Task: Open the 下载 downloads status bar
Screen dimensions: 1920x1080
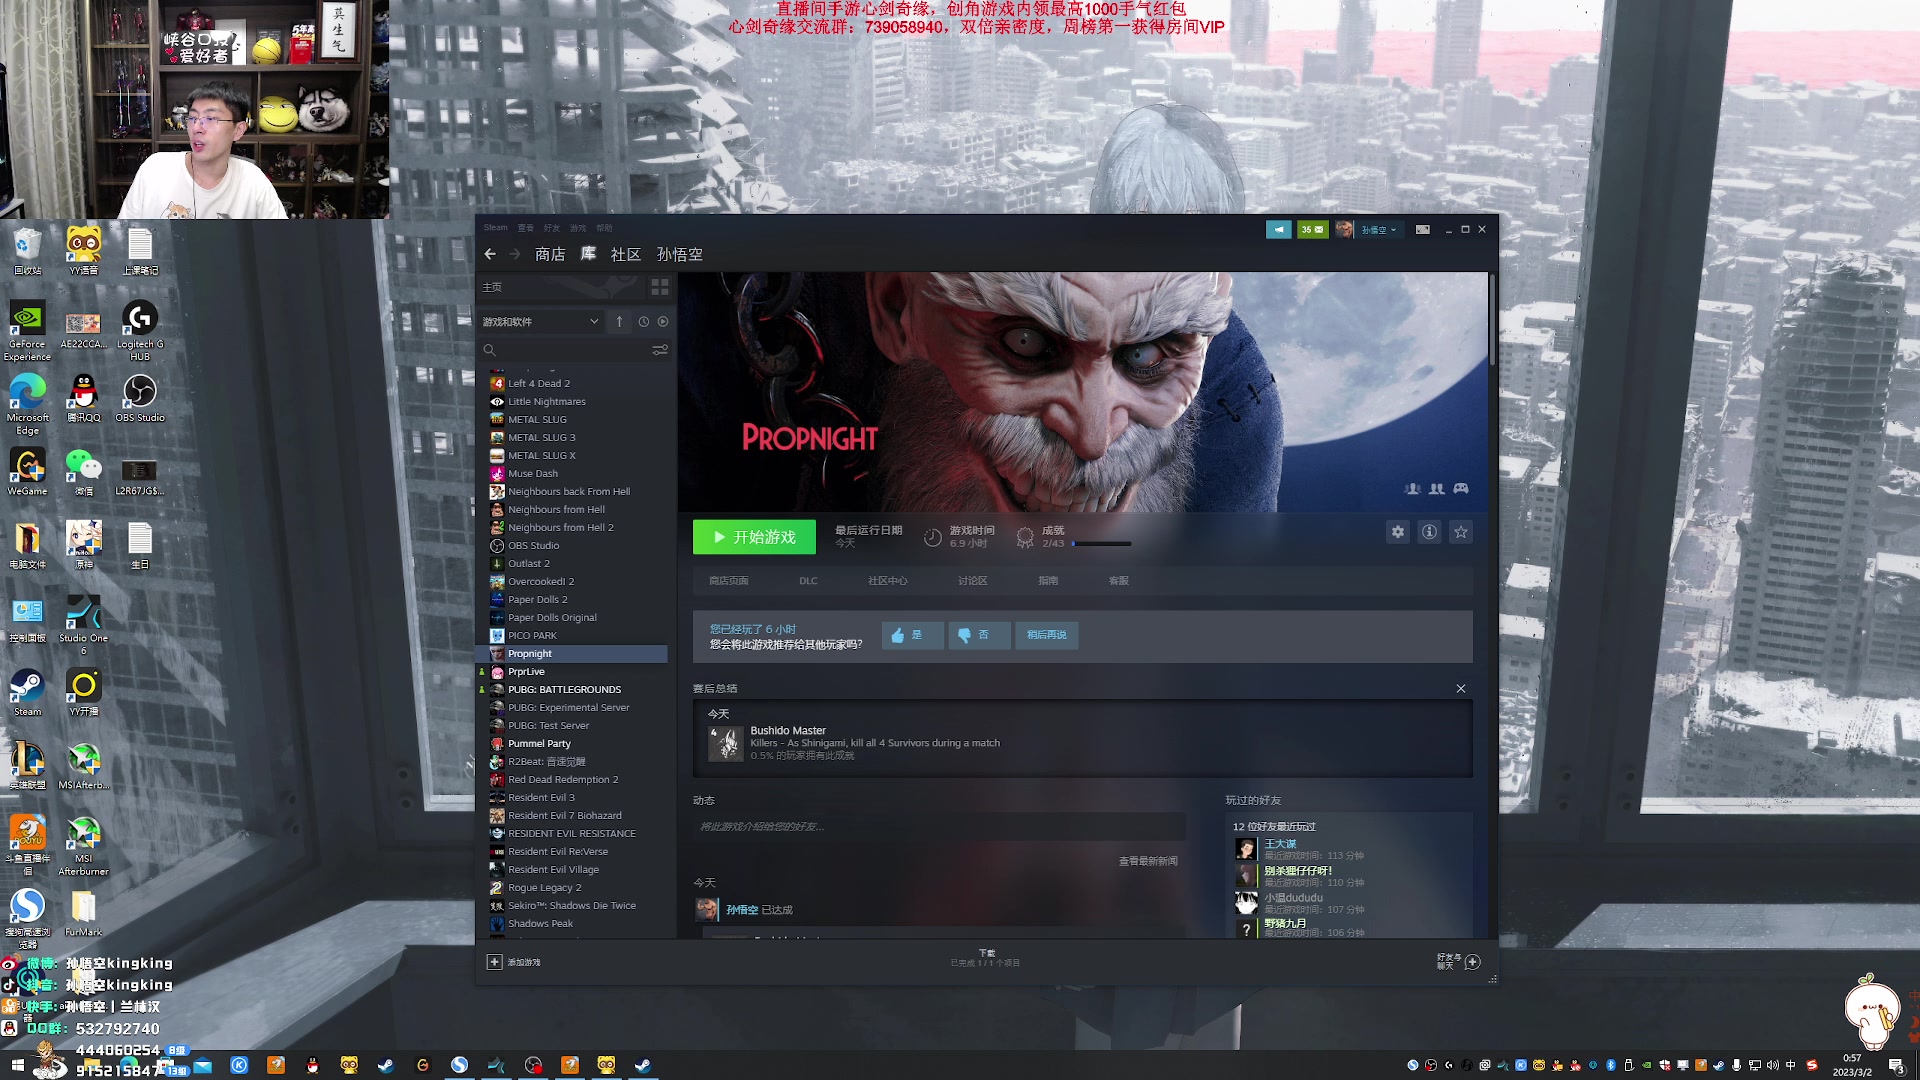Action: point(986,958)
